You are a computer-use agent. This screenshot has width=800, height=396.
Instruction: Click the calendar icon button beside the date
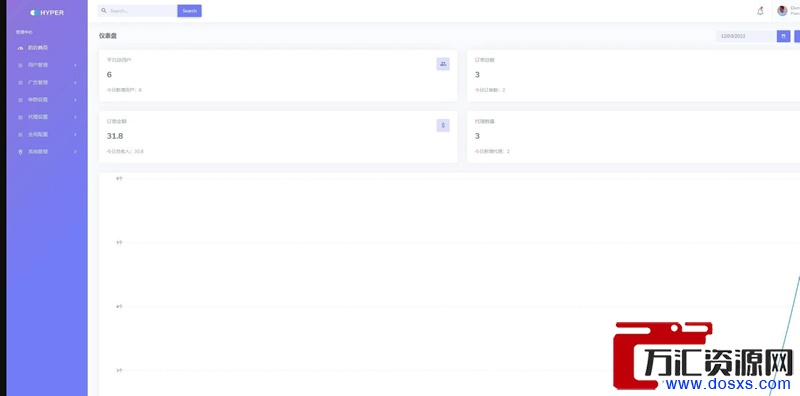pos(784,36)
